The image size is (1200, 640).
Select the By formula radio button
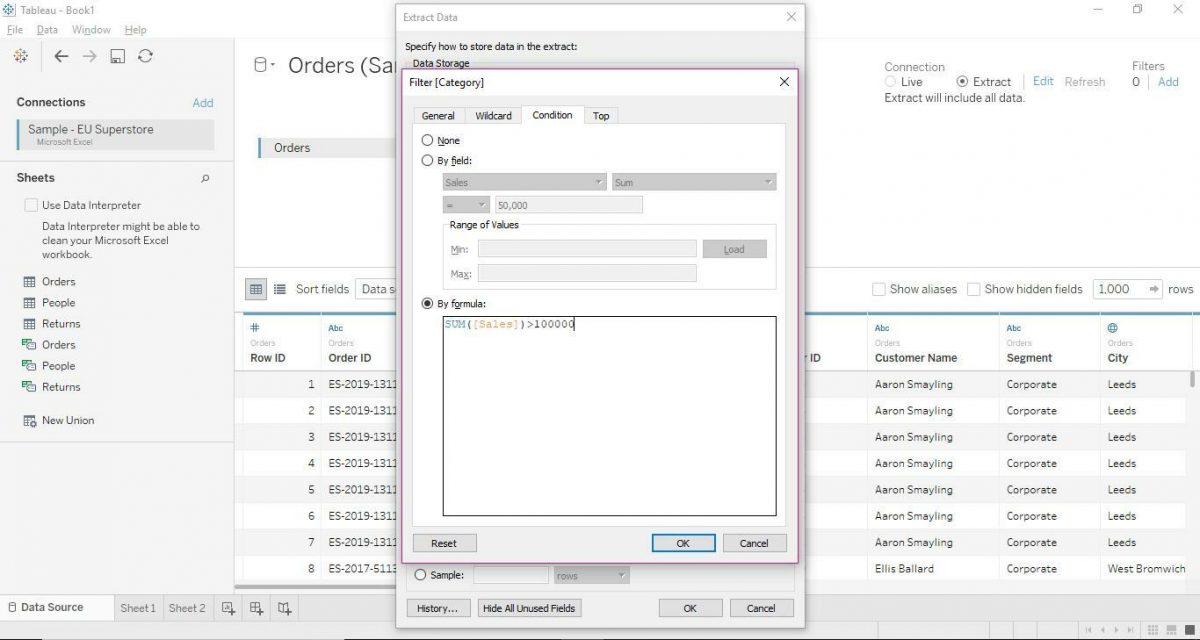[x=427, y=303]
